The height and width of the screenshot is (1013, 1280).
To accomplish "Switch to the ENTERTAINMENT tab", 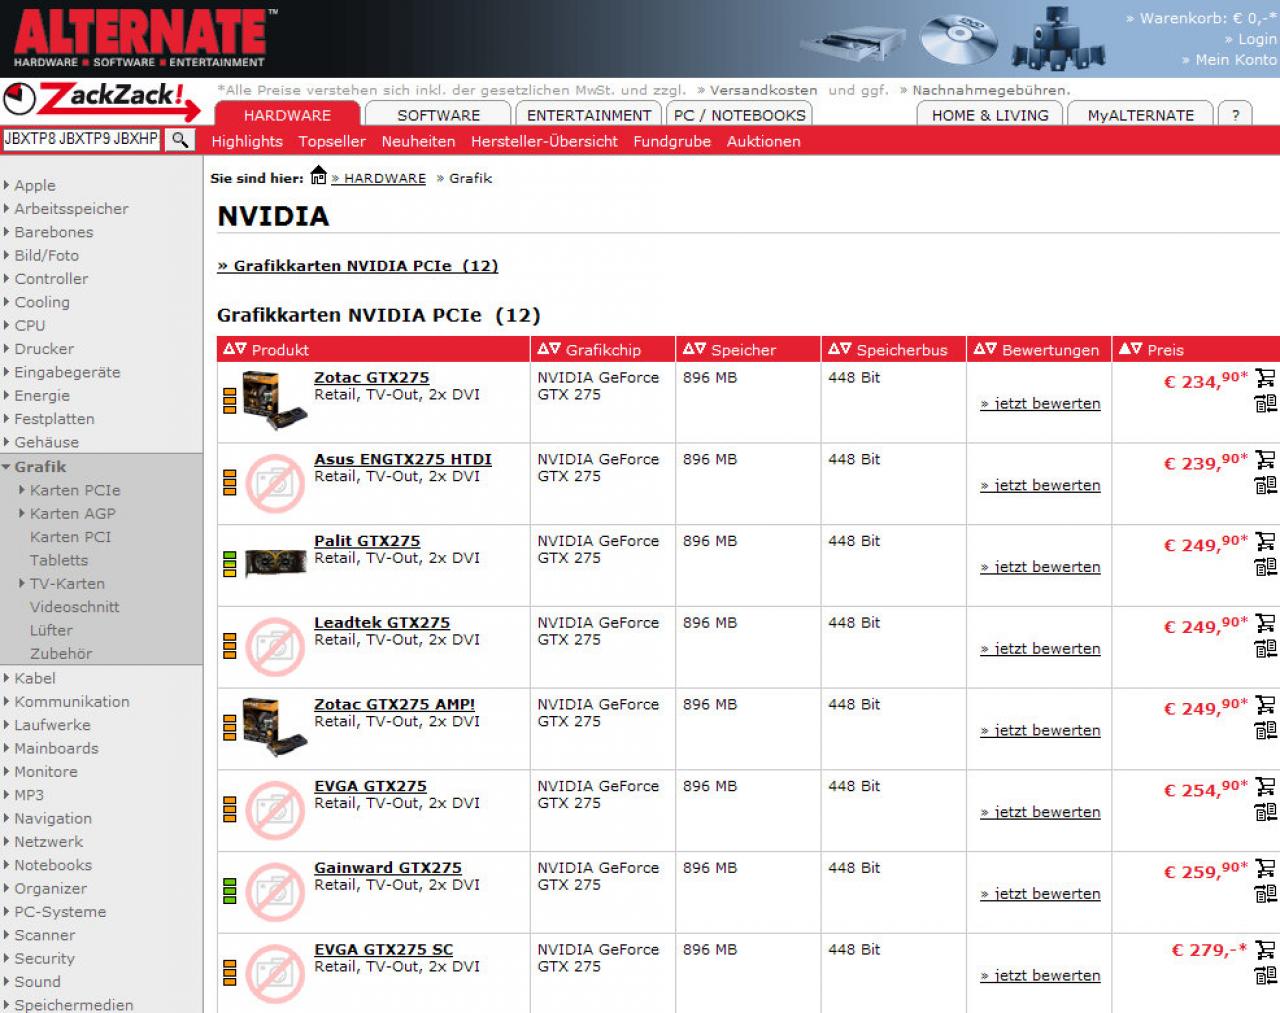I will pyautogui.click(x=589, y=115).
